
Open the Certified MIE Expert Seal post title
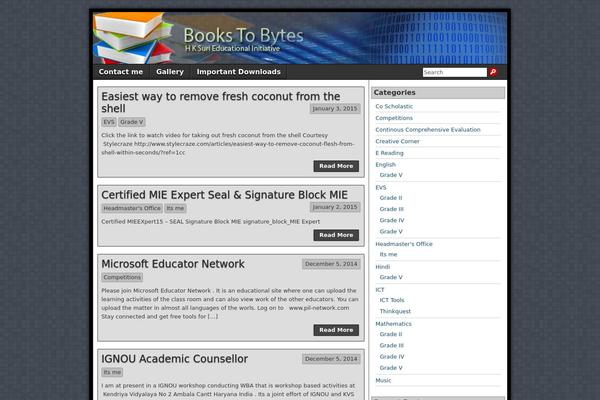coord(225,195)
